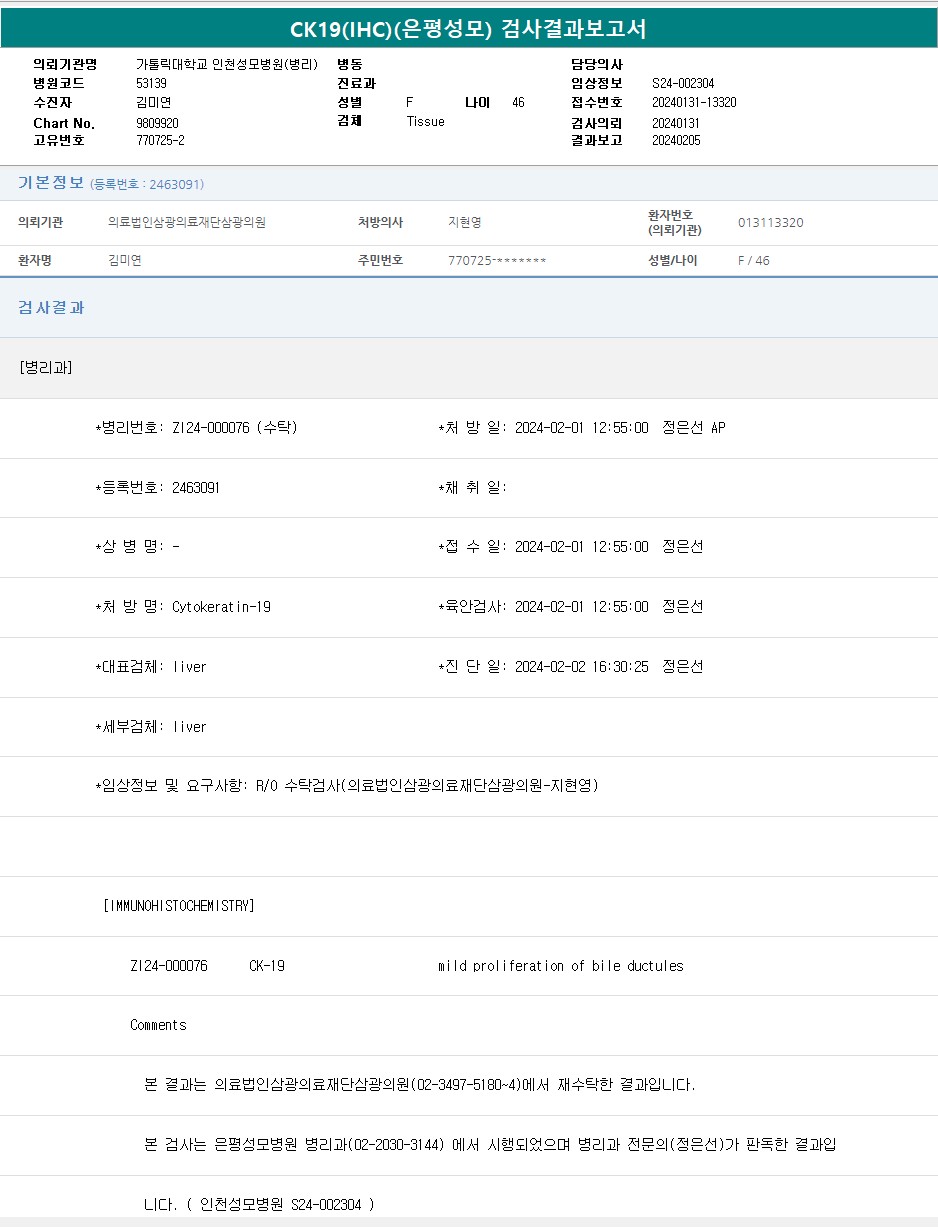Select the [병리과] department label
938x1227 pixels.
click(x=46, y=367)
